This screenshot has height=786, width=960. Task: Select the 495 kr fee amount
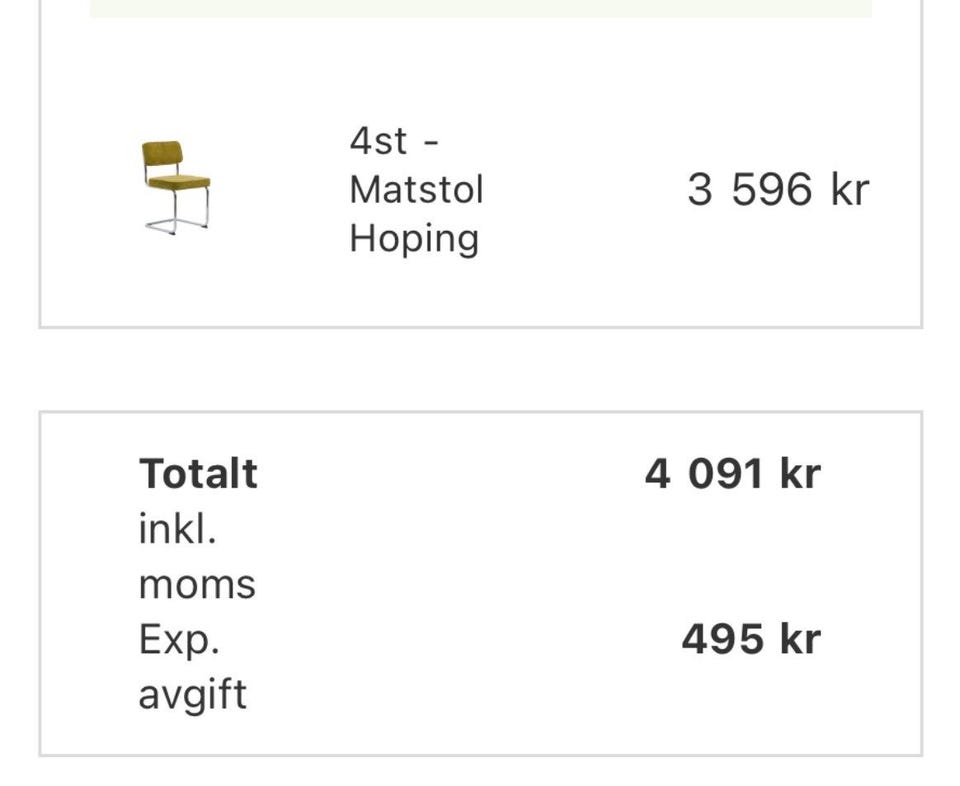750,639
